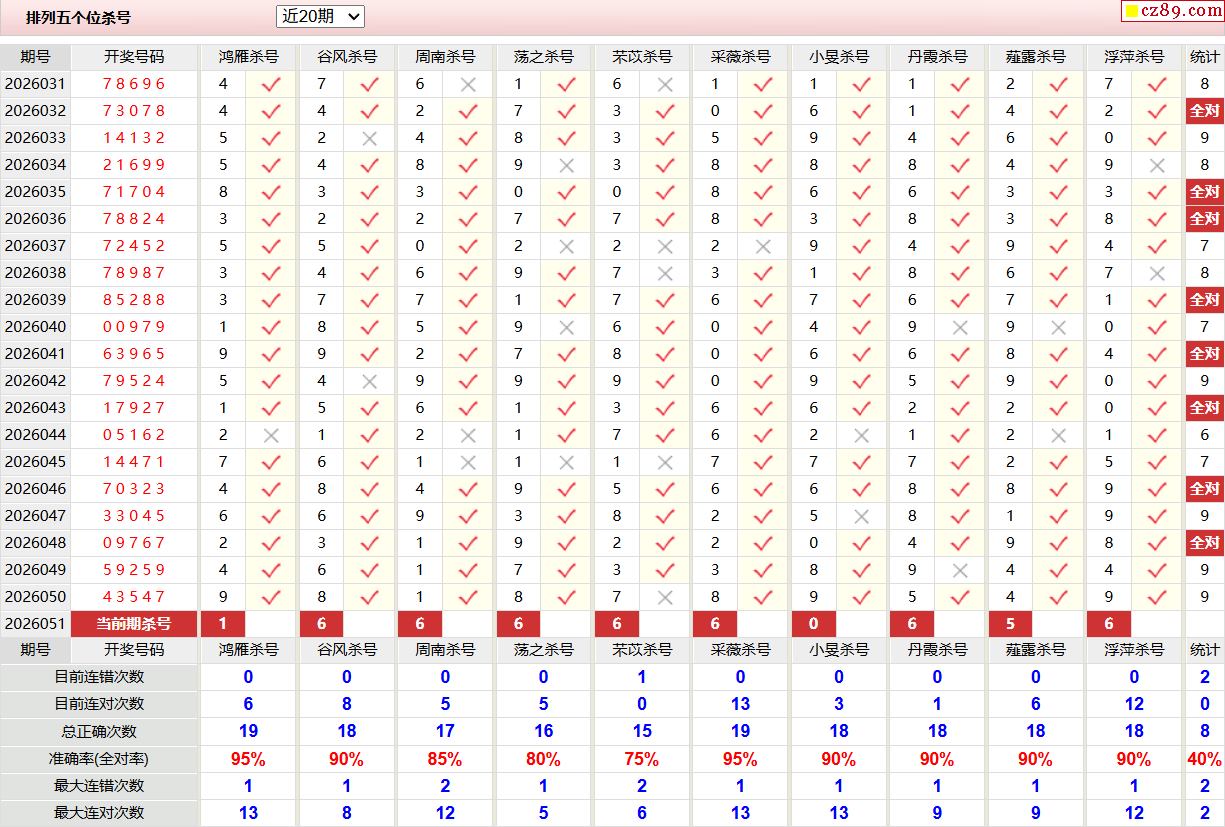1225x827 pixels.
Task: Click the top 鸿雁杀号 column header
Action: coord(248,57)
